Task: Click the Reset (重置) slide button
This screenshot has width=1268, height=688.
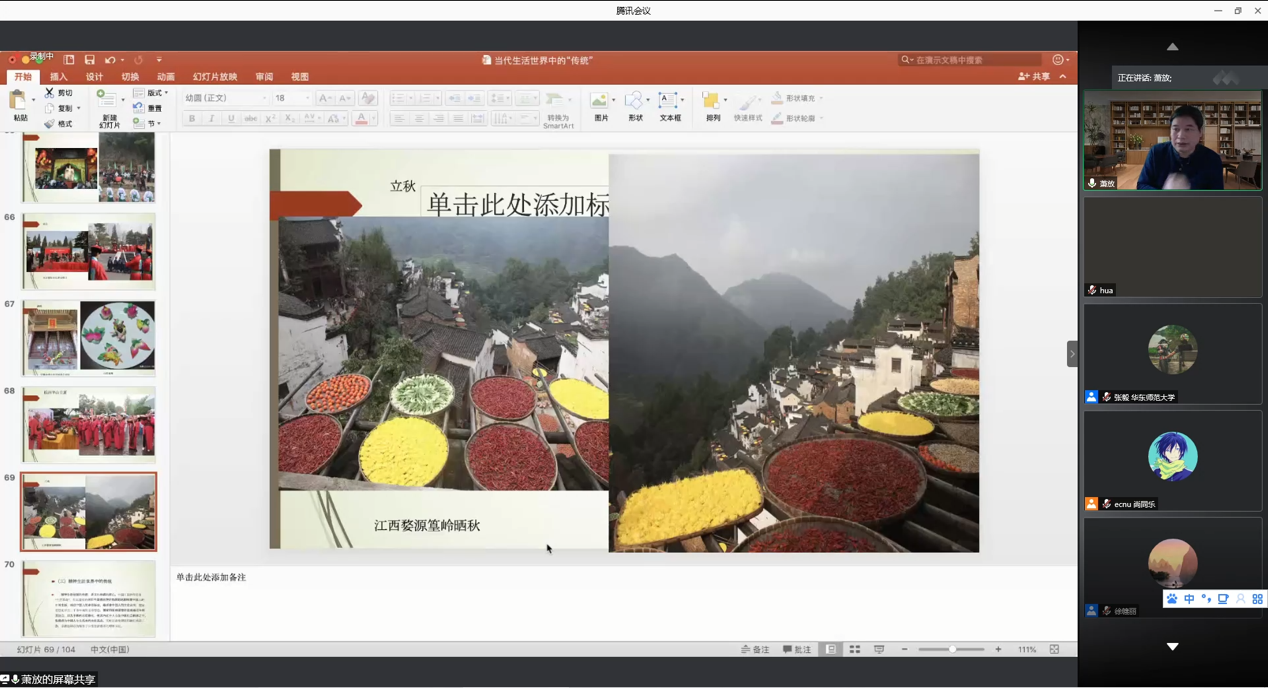Action: point(149,108)
